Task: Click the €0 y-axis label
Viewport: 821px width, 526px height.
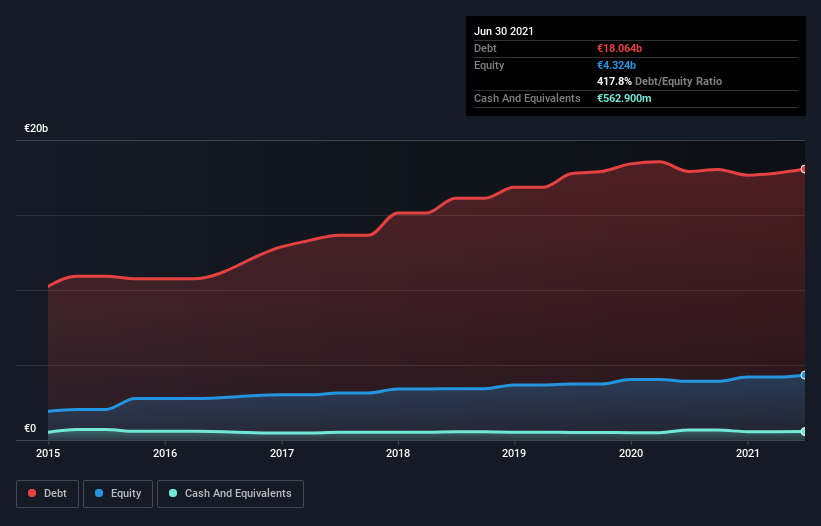Action: tap(30, 428)
